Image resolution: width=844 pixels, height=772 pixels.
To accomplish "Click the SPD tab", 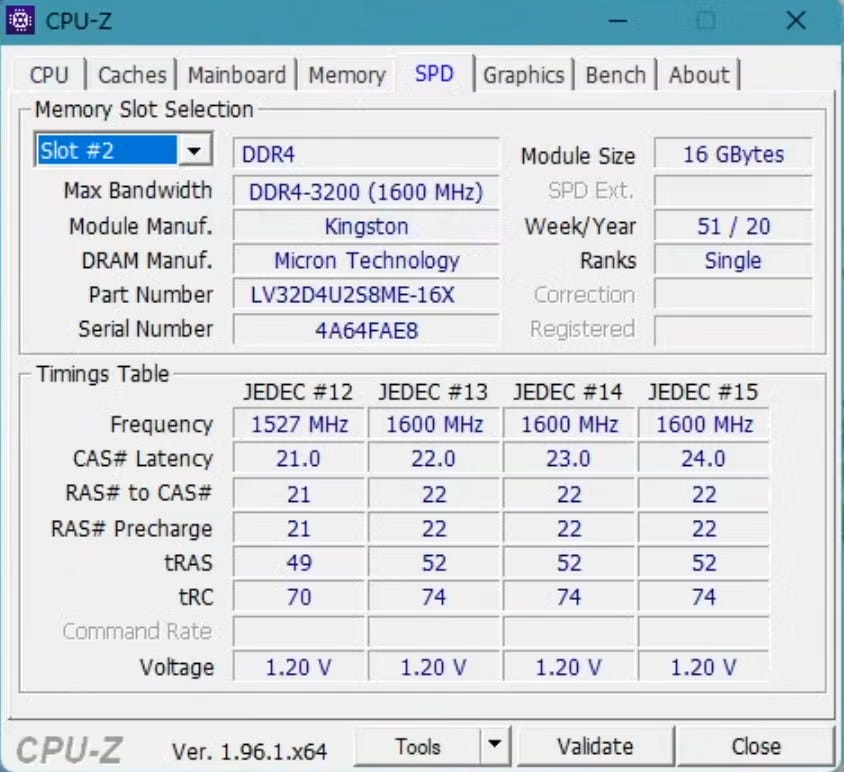I will (x=434, y=74).
